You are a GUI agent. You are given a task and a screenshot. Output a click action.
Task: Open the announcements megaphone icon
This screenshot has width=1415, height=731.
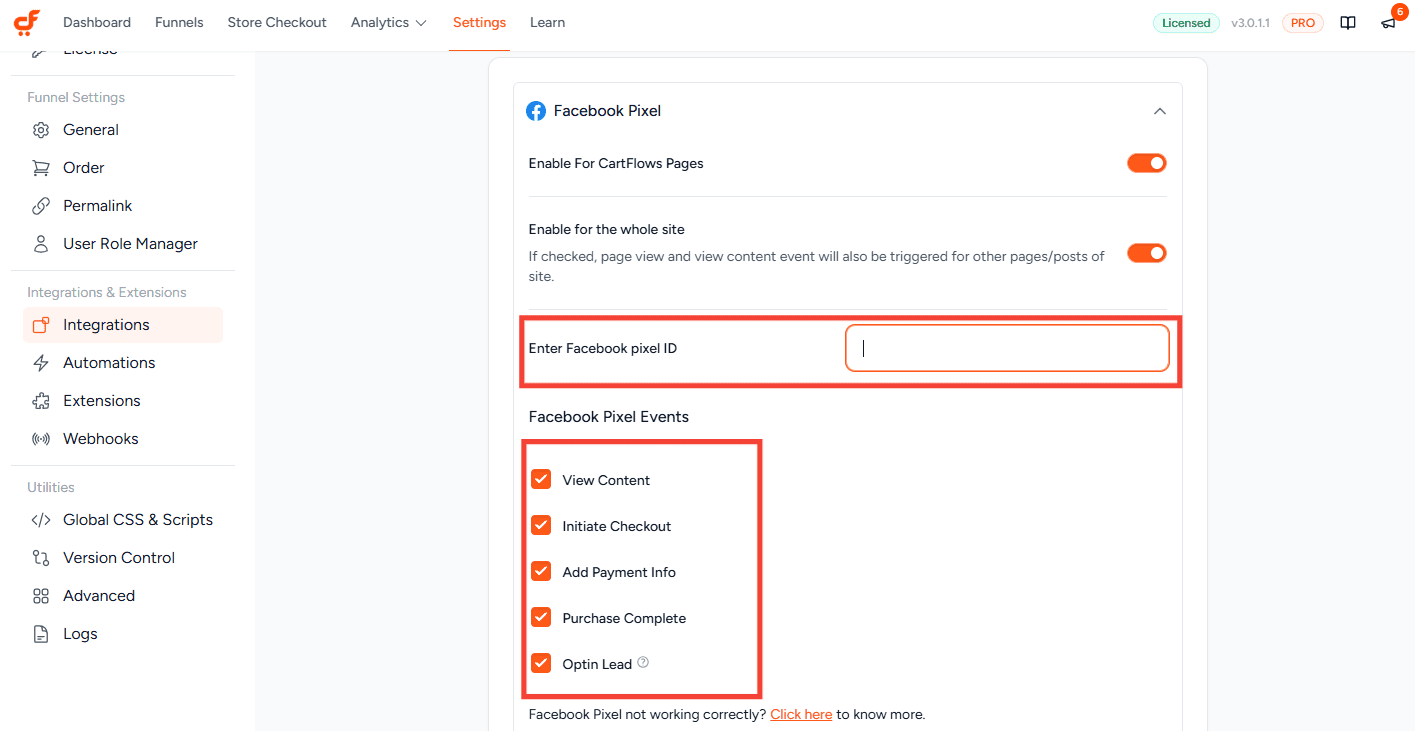pos(1388,23)
